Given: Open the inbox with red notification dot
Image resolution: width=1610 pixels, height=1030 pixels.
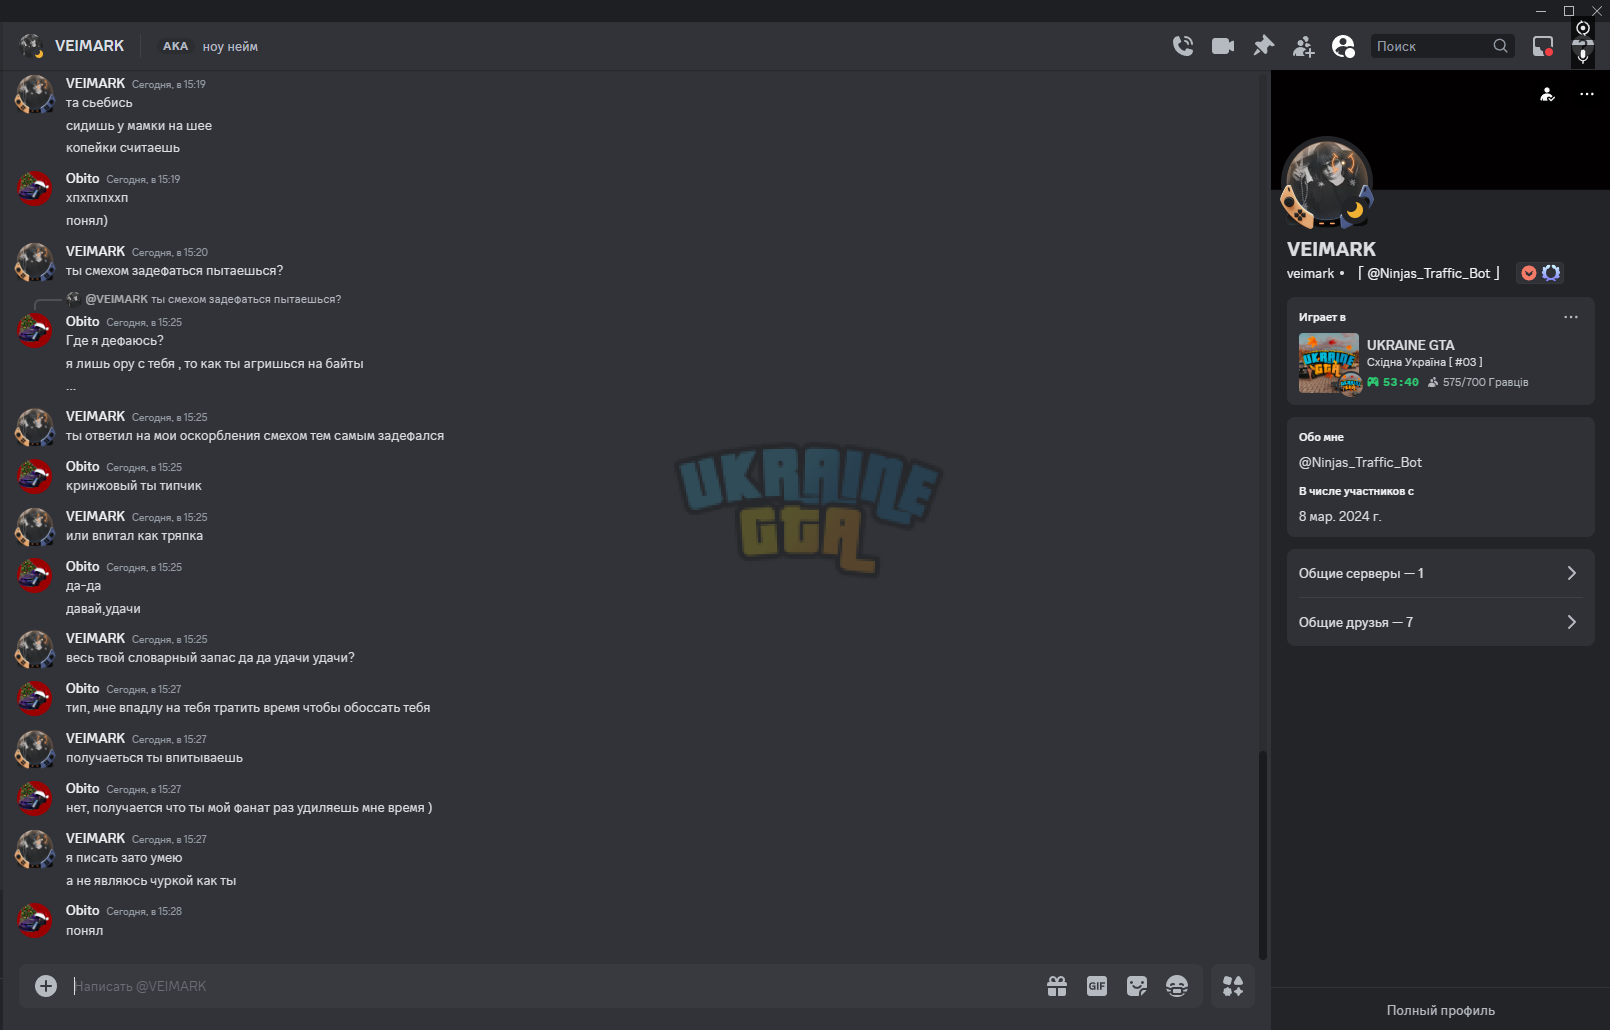Looking at the screenshot, I should (x=1543, y=46).
